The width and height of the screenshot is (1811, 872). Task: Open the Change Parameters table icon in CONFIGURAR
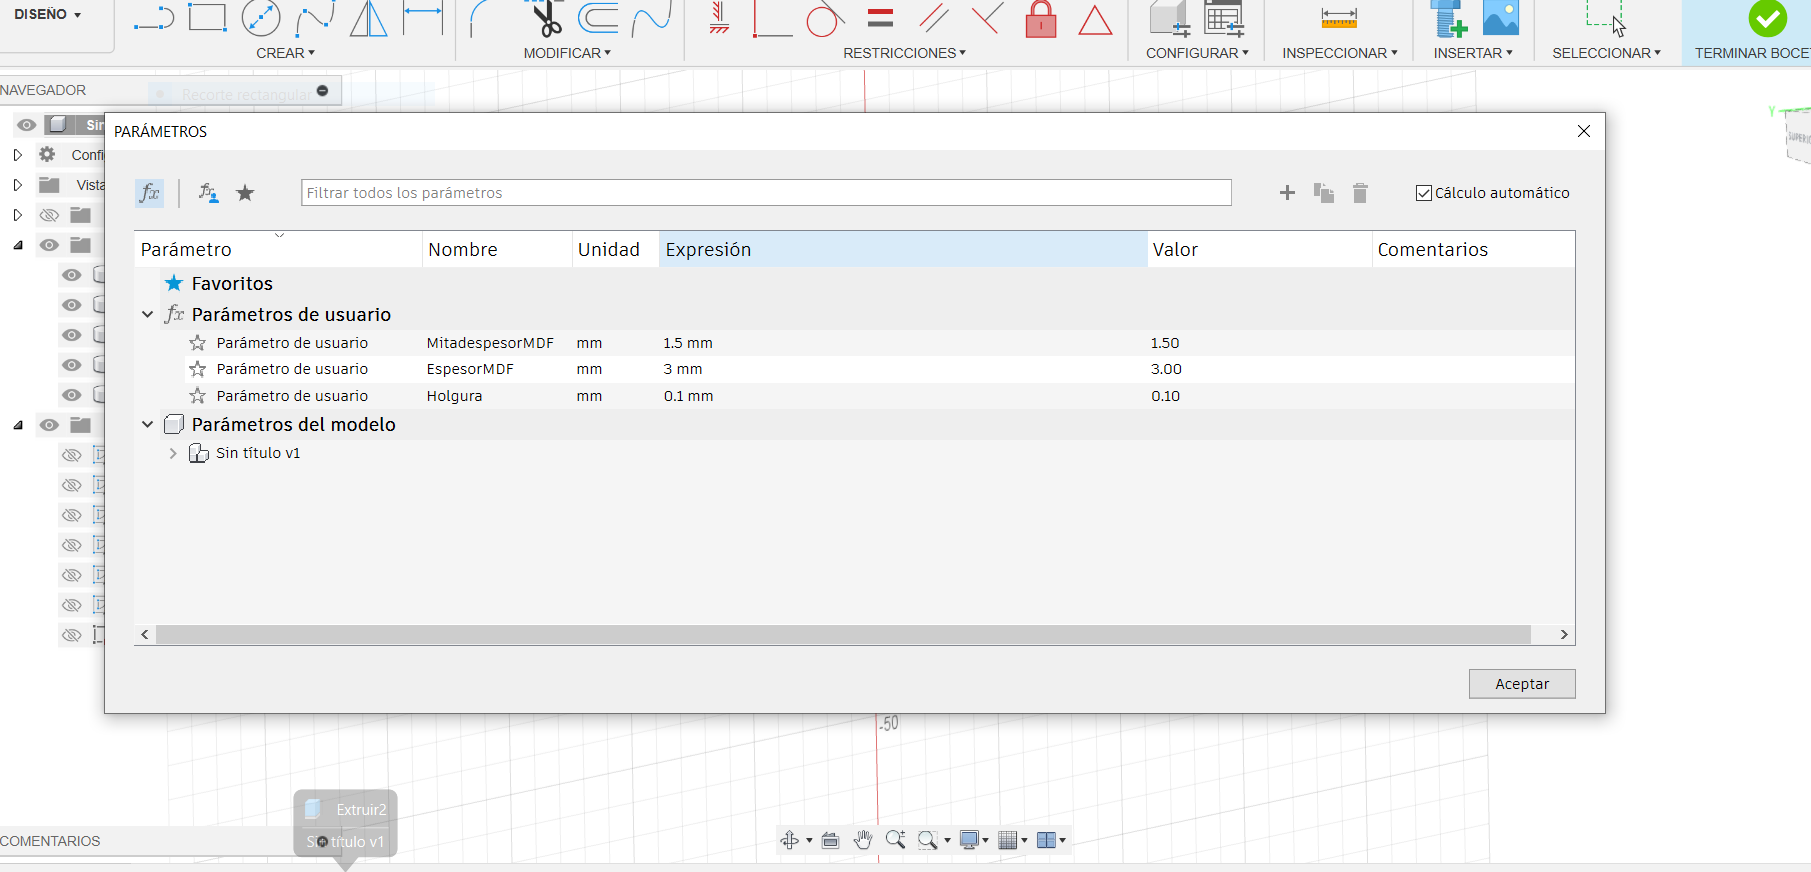click(x=1224, y=18)
